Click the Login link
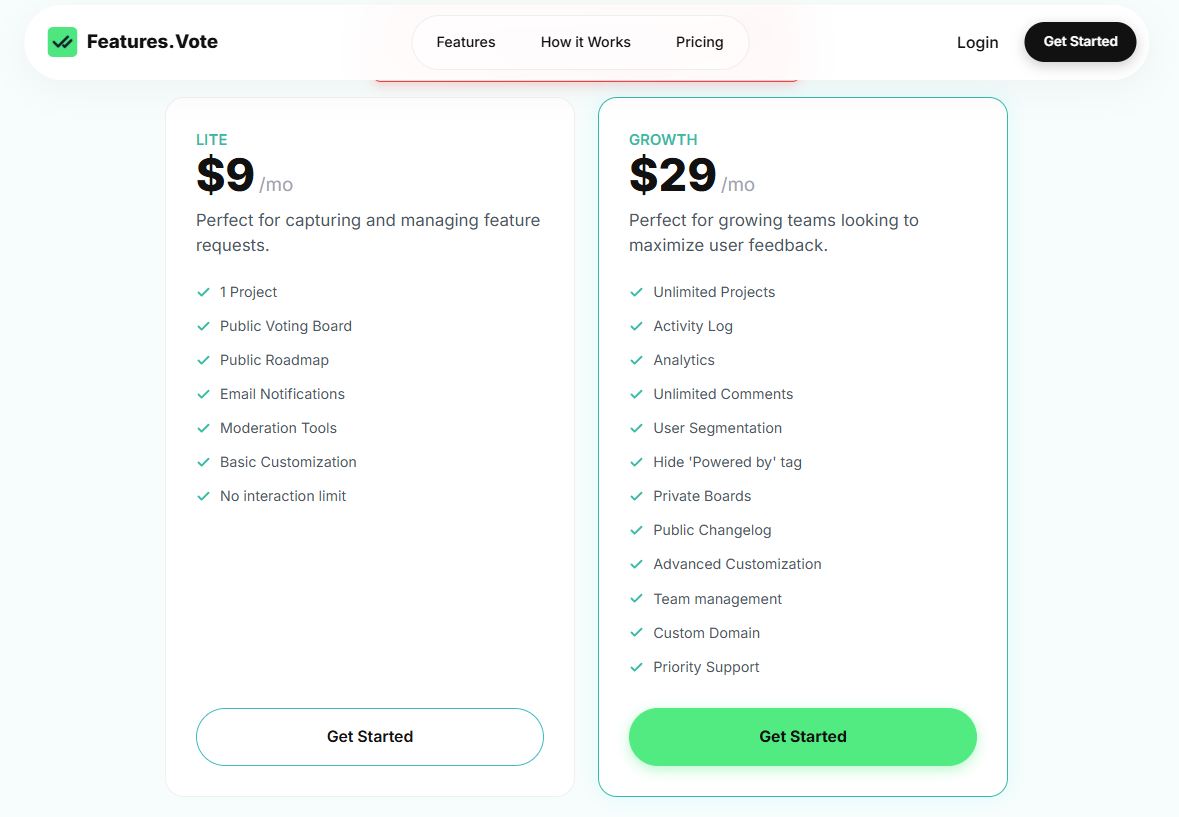1179x817 pixels. point(977,42)
